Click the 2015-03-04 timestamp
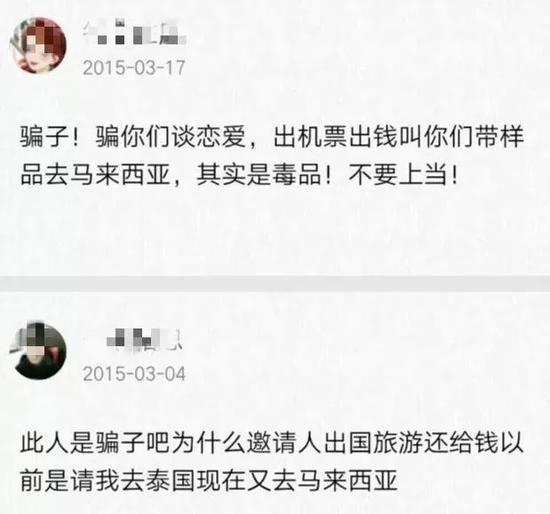 click(x=134, y=374)
